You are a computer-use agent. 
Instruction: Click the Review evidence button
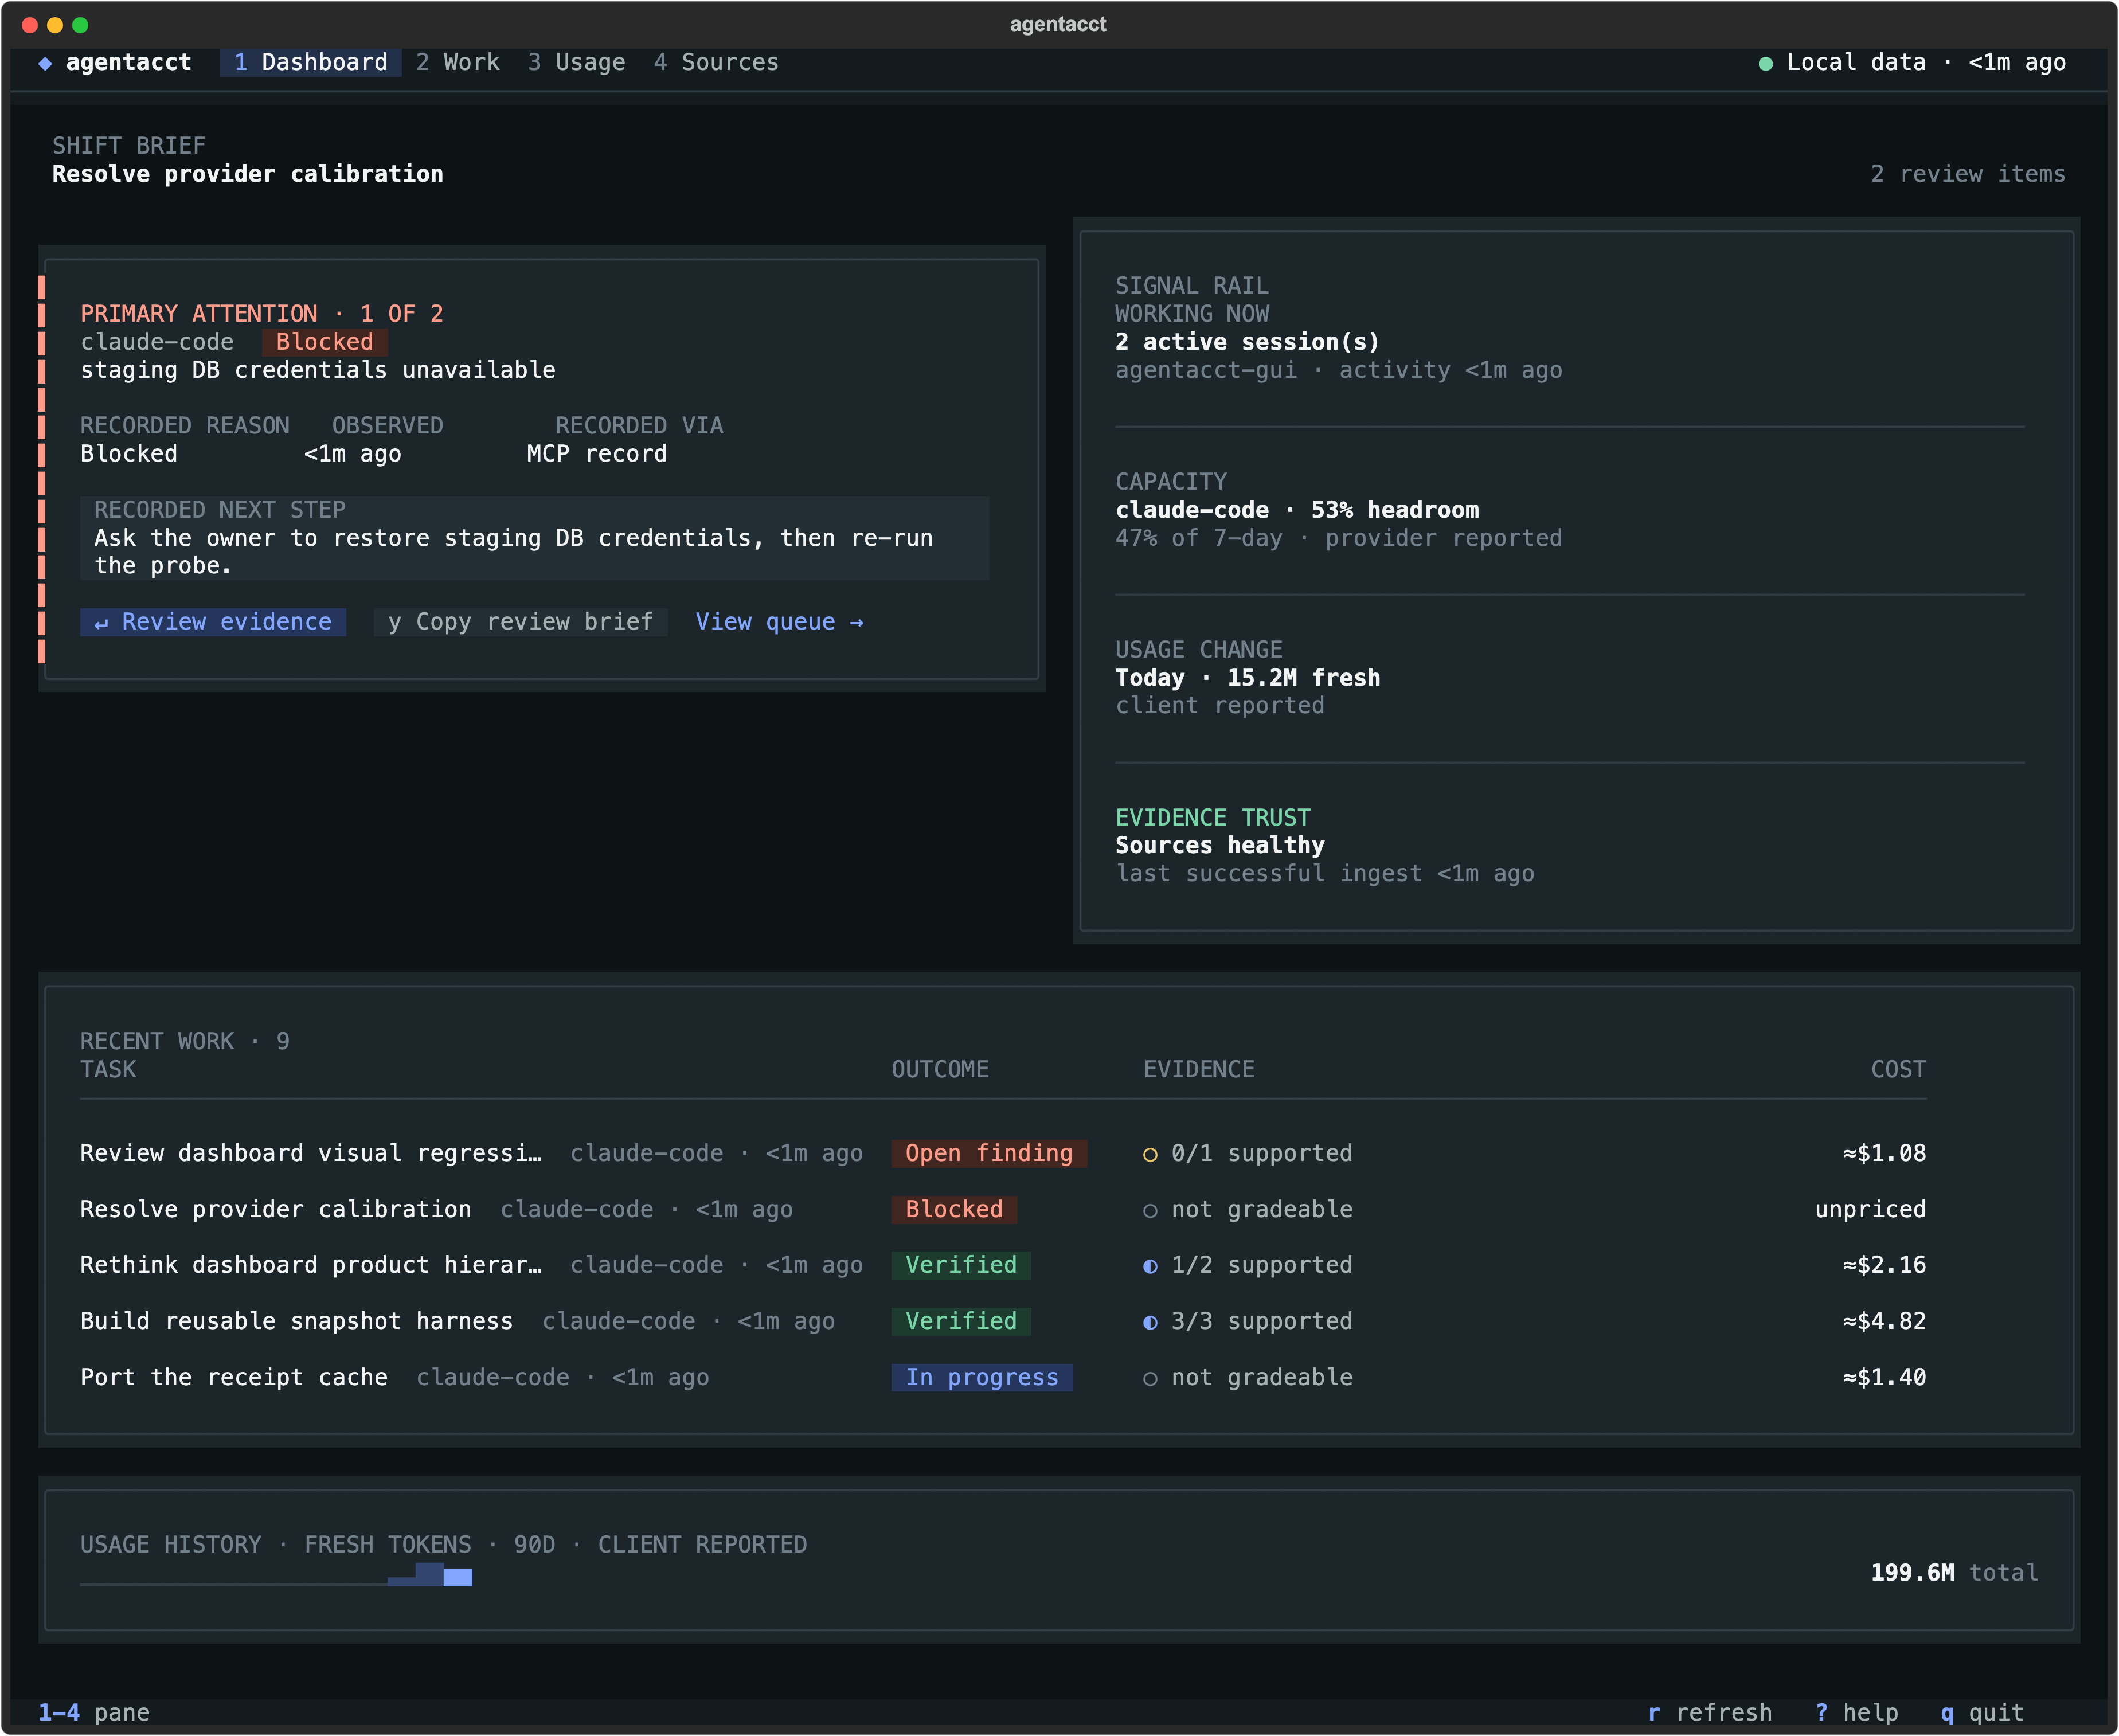click(213, 622)
